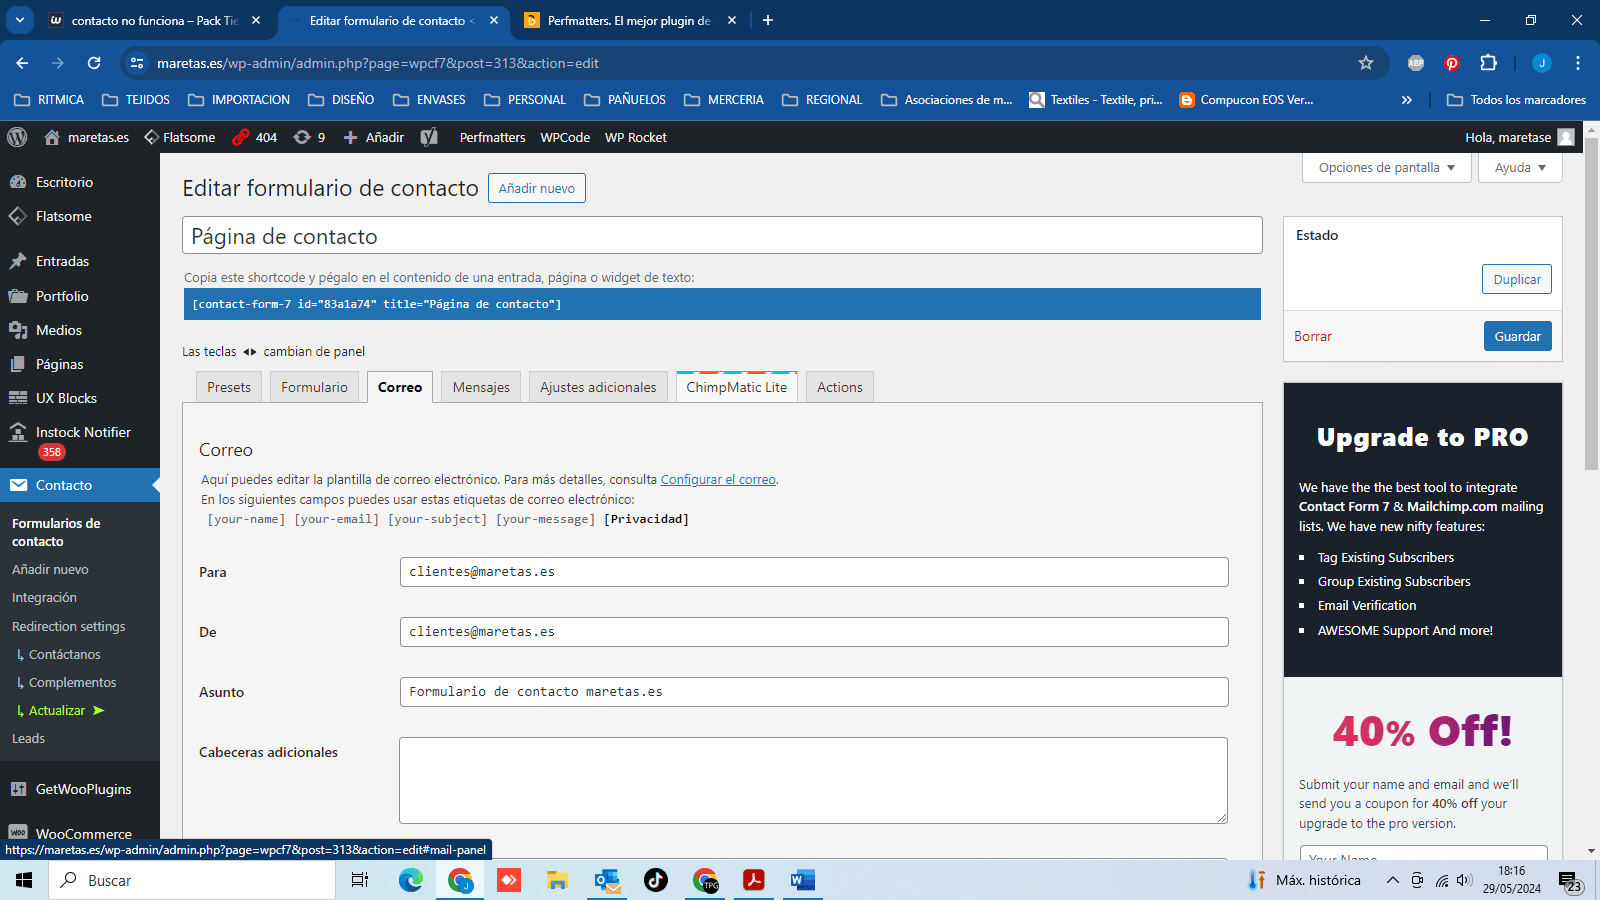Switch to the Formulario tab
Image resolution: width=1600 pixels, height=900 pixels.
[x=314, y=387]
